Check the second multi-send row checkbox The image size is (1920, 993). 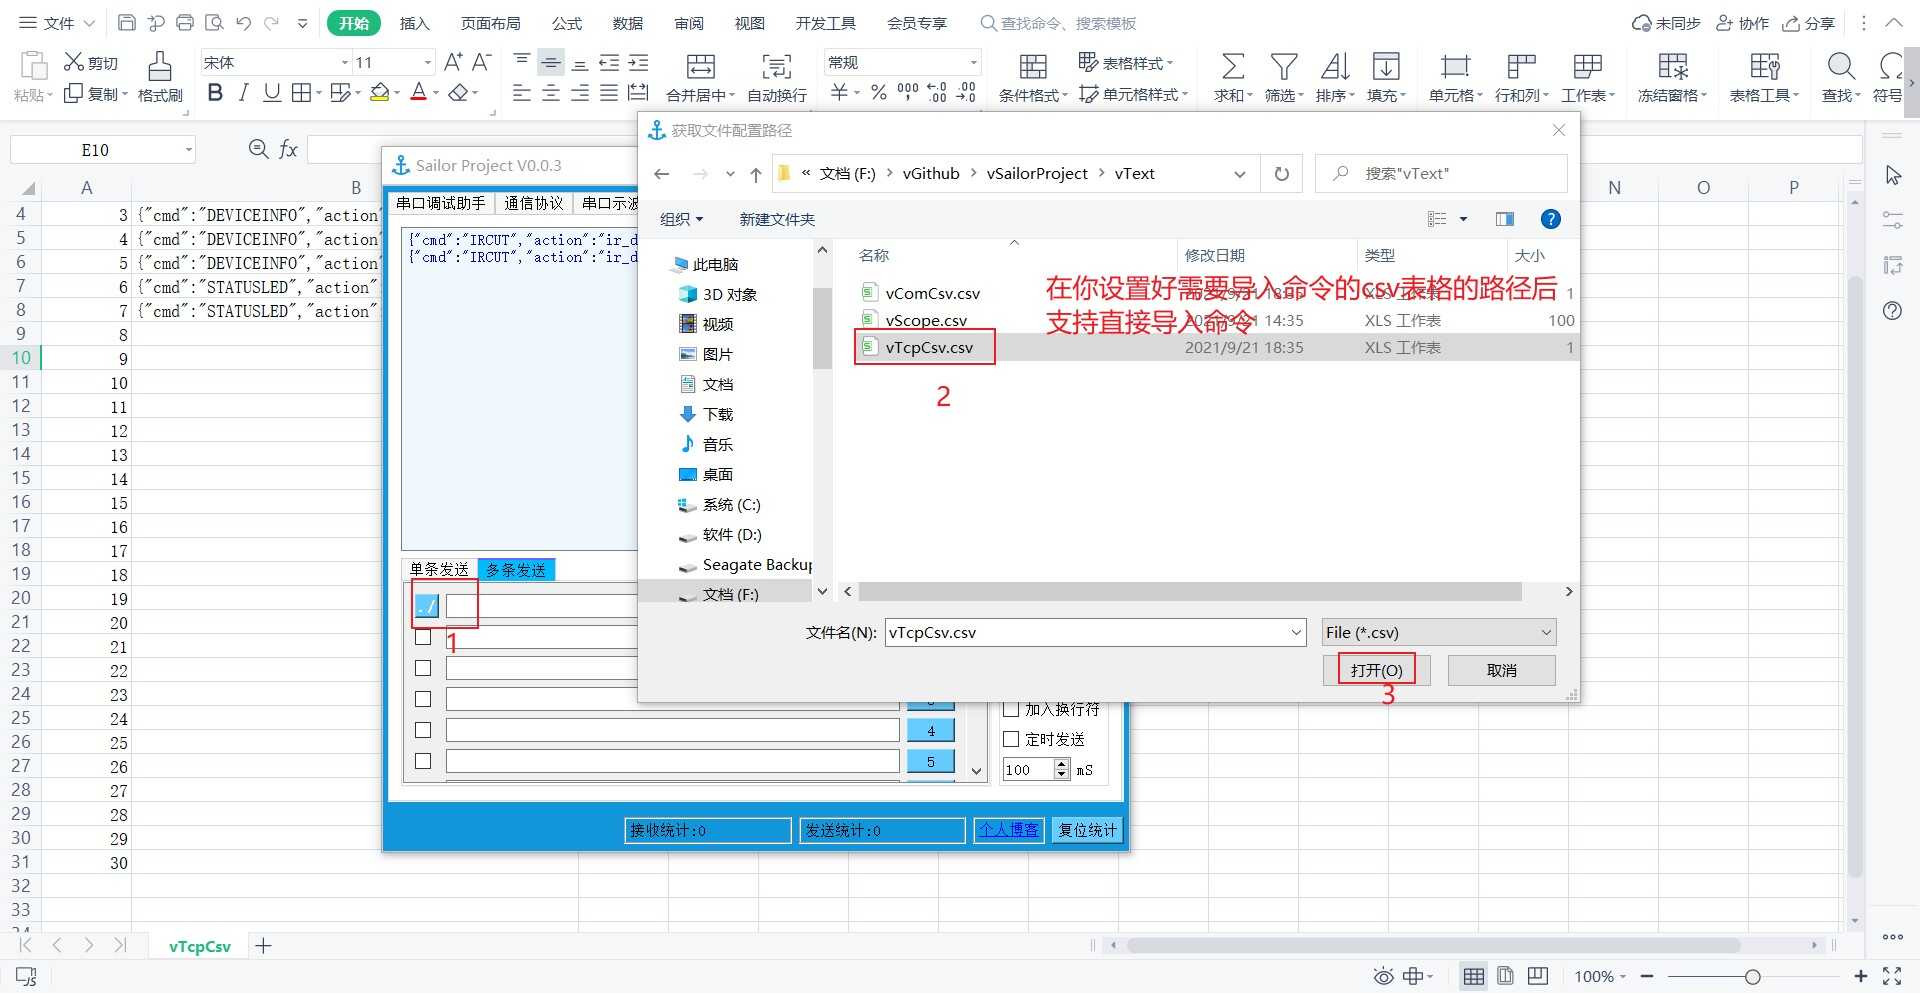(x=423, y=637)
